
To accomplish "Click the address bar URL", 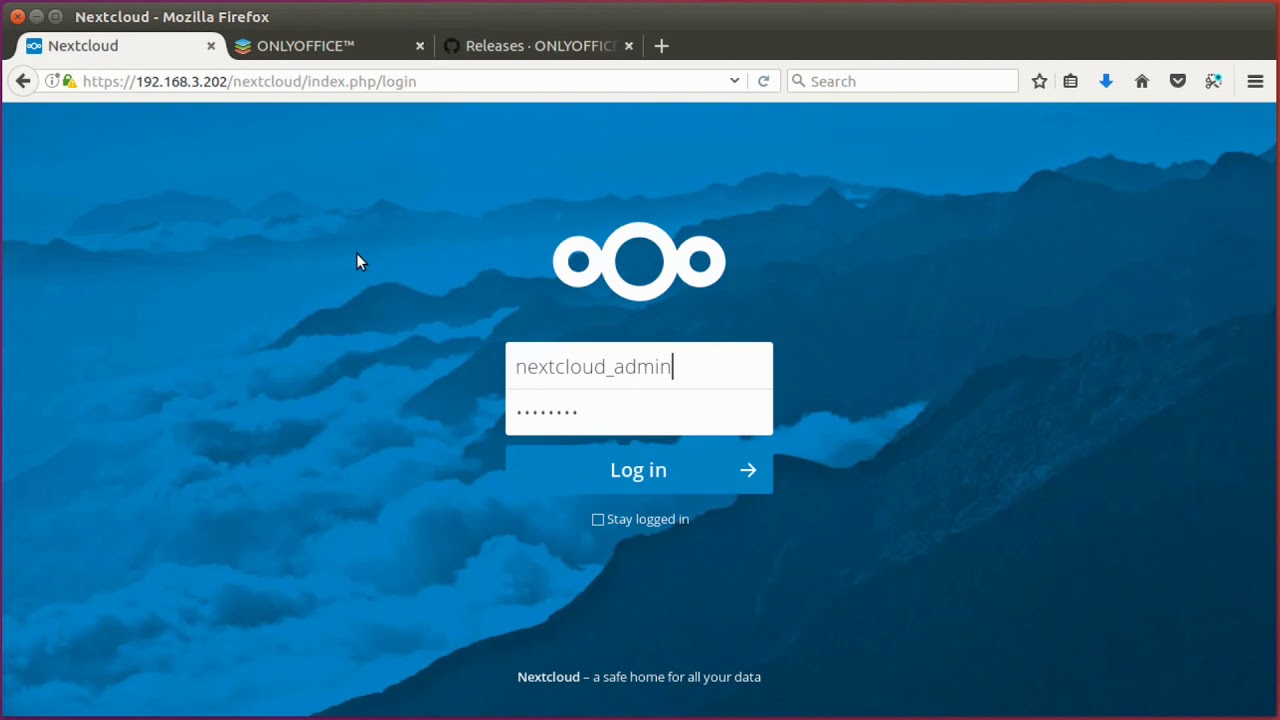I will coord(250,81).
